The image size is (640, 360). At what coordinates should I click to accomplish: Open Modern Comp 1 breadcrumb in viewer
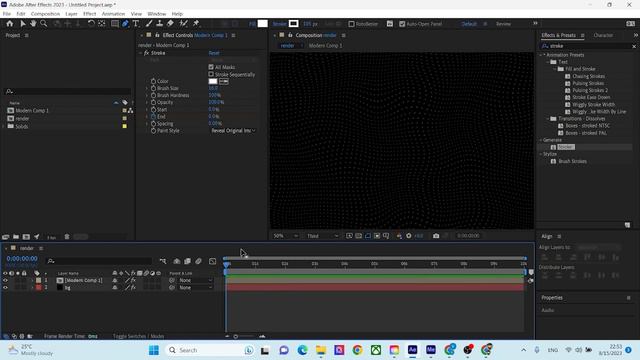pos(325,46)
